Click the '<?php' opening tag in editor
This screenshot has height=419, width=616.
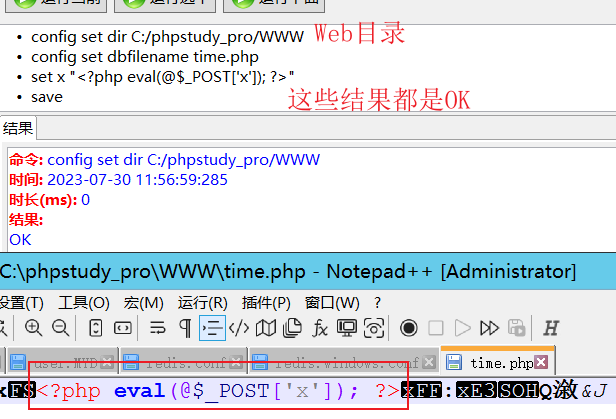tap(69, 391)
